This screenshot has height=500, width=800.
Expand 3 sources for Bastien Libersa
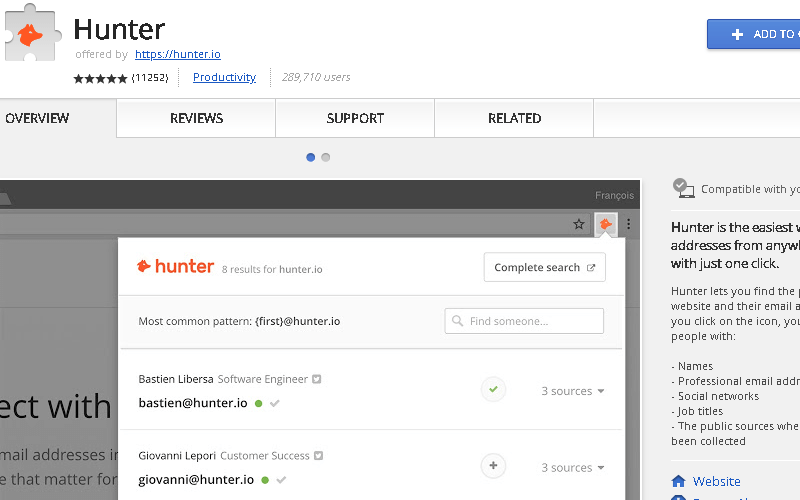point(573,391)
